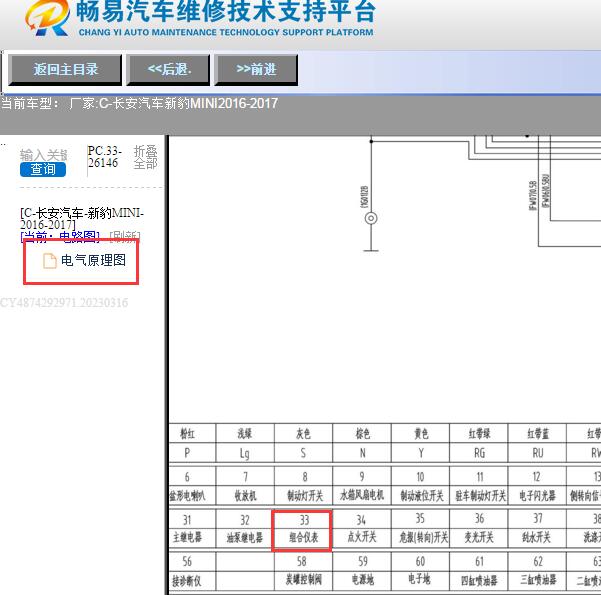Select cell 9 水箱风扇电机
Viewport: 601px width, 595px height.
tap(362, 486)
